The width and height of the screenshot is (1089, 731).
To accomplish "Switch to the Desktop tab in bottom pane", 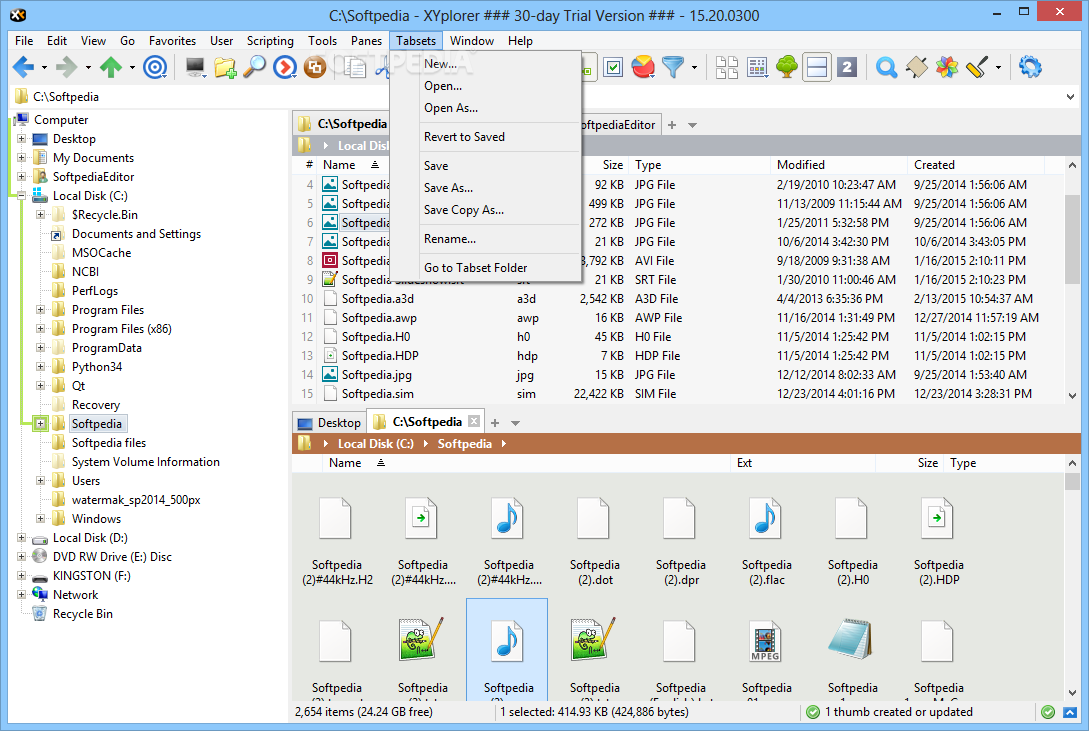I will (329, 423).
